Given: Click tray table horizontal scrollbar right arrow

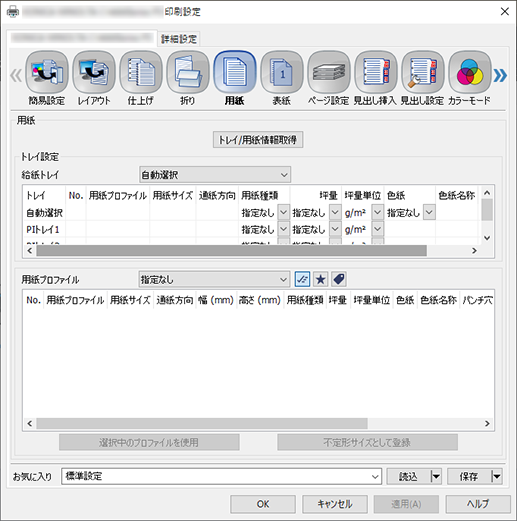Looking at the screenshot, I should click(x=474, y=251).
